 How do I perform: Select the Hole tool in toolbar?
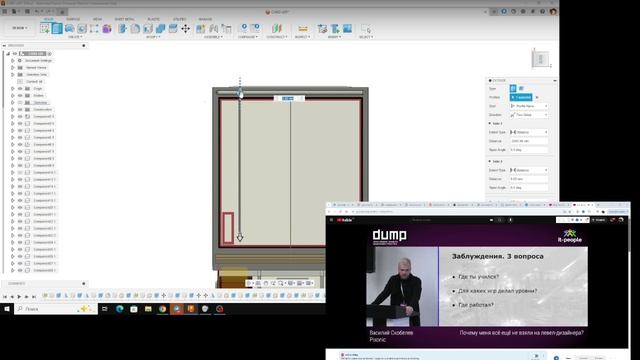[x=82, y=28]
